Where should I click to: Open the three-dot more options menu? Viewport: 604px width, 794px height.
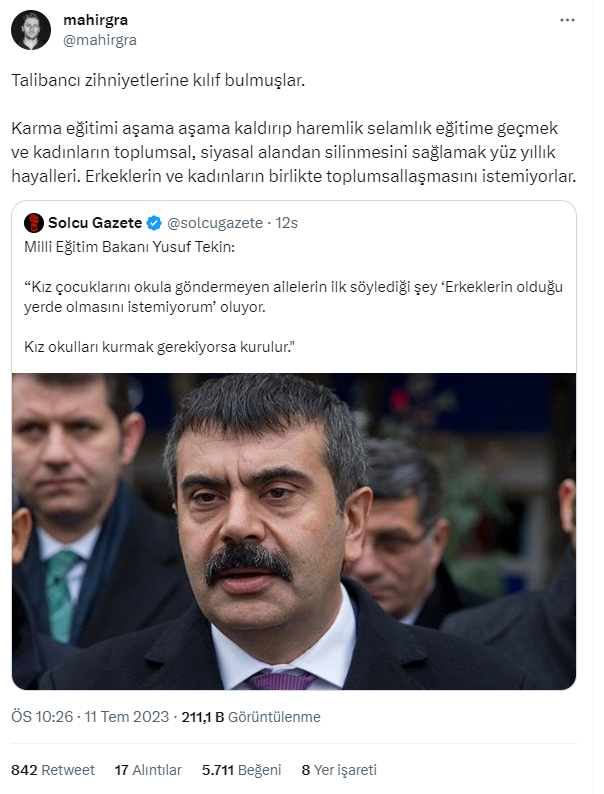click(x=567, y=20)
